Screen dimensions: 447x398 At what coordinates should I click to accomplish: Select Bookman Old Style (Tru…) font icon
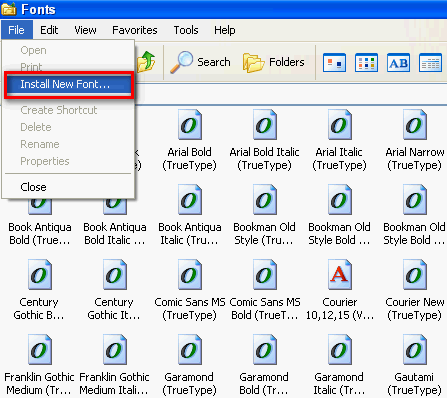265,200
